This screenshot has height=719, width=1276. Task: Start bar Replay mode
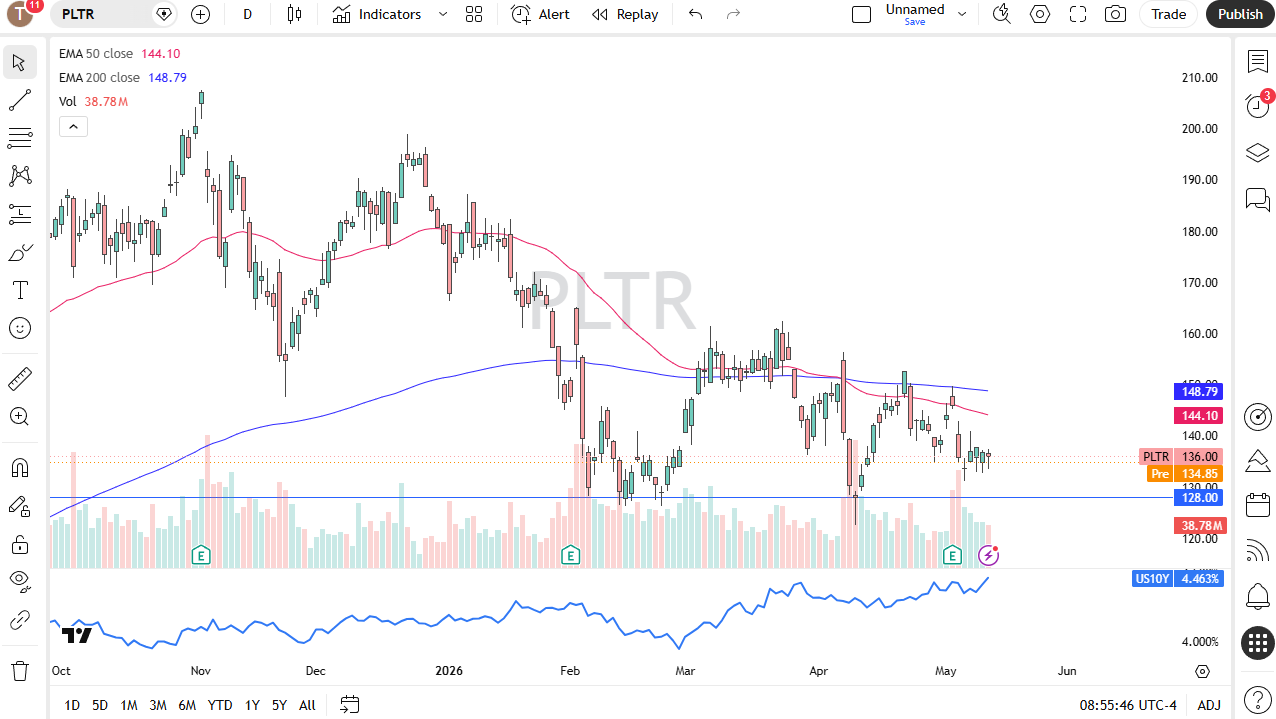[625, 14]
